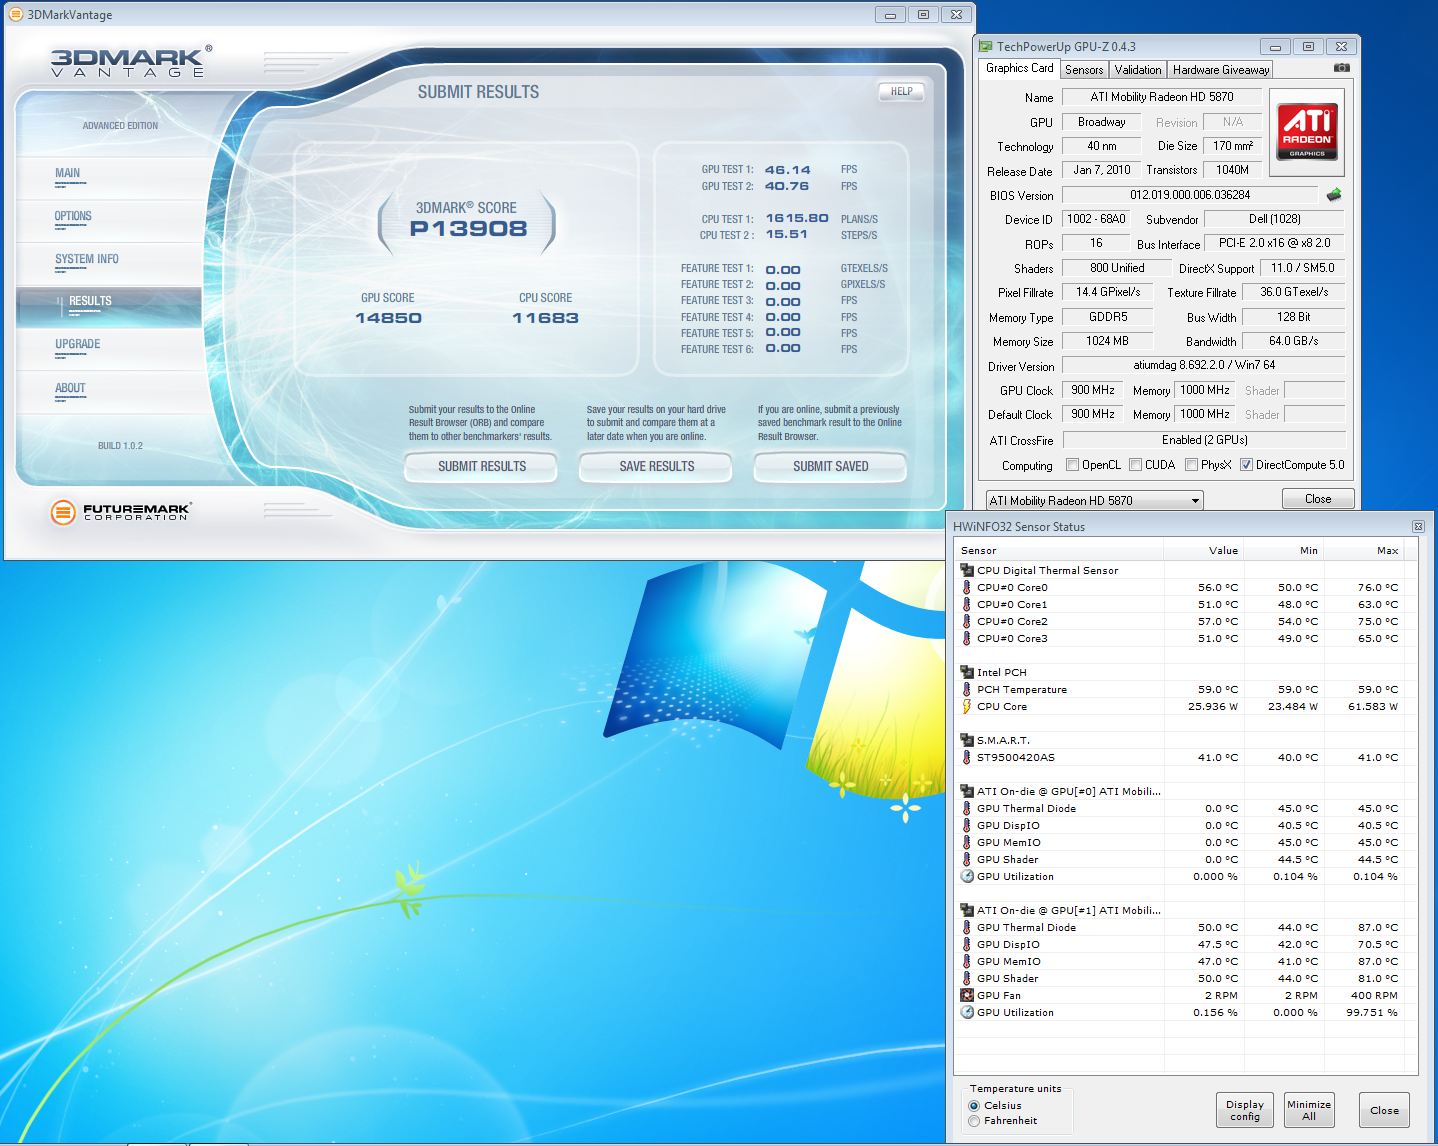Click the Max column header in HWiNFO32
The width and height of the screenshot is (1438, 1146).
pyautogui.click(x=1365, y=550)
